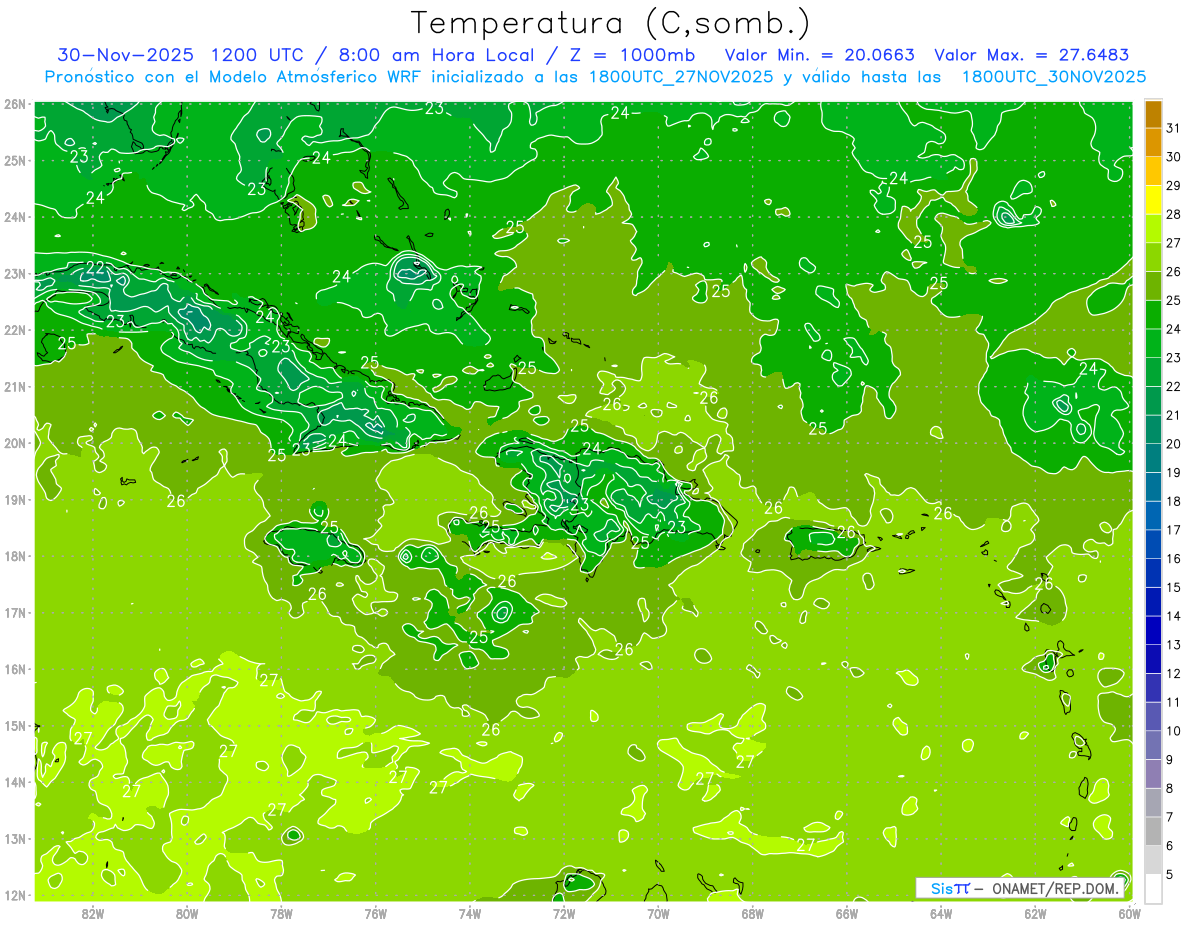Pick the blue swatch between 15 and 16

coord(1153,573)
